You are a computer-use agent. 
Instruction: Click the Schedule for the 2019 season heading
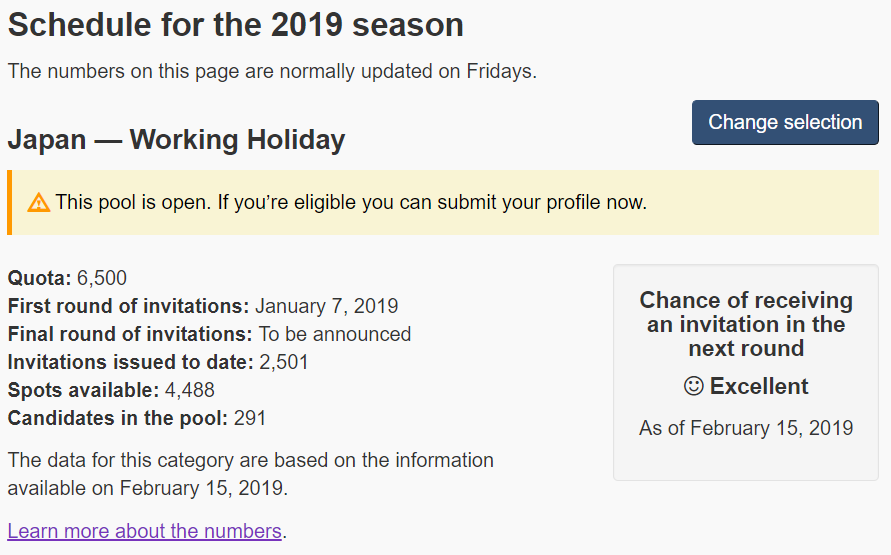click(x=235, y=25)
